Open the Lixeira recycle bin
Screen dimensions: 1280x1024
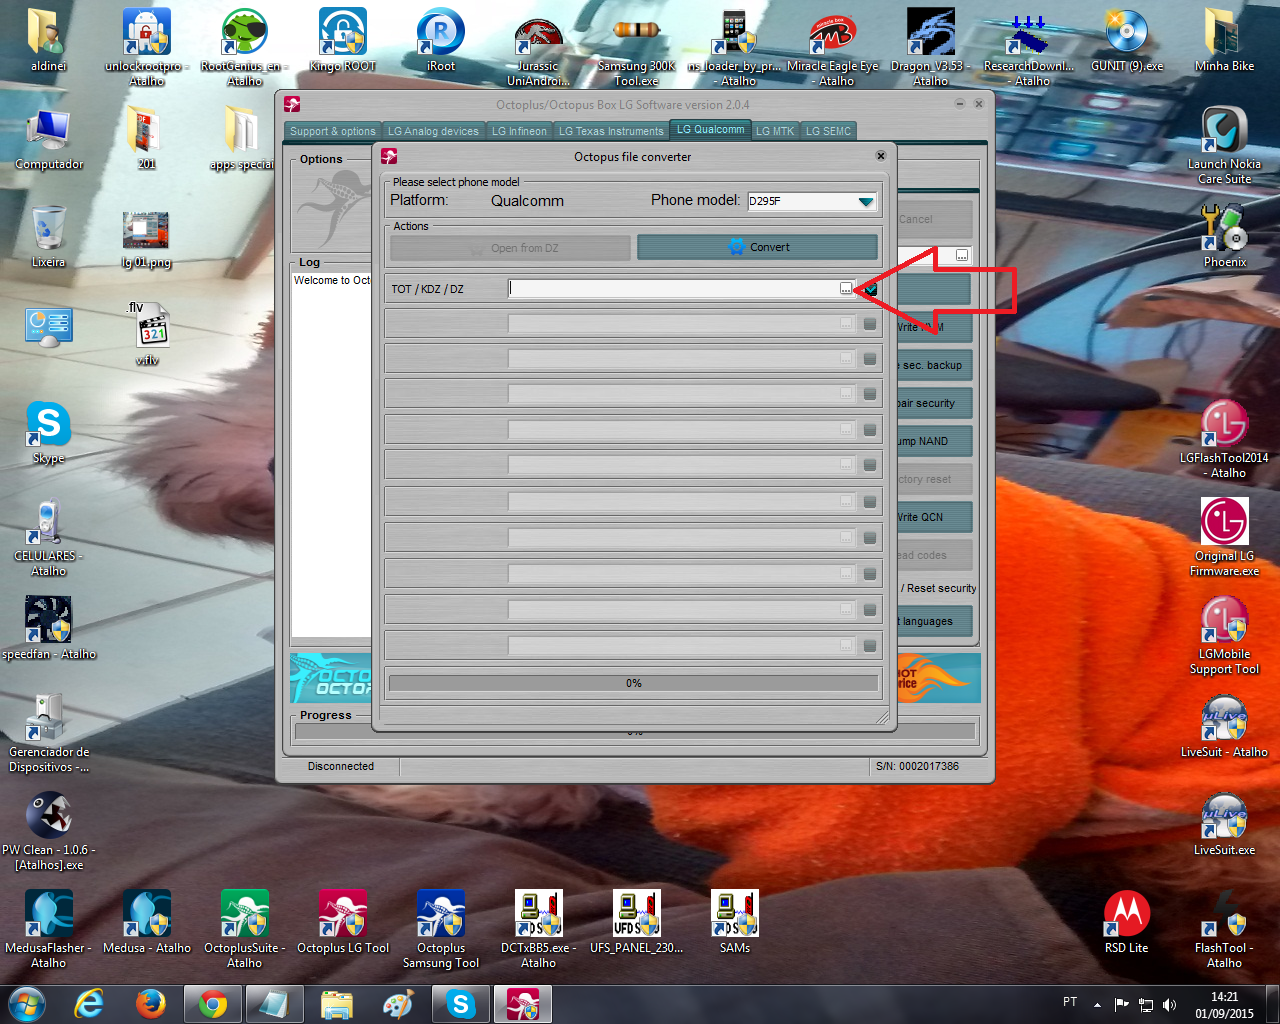tap(48, 236)
